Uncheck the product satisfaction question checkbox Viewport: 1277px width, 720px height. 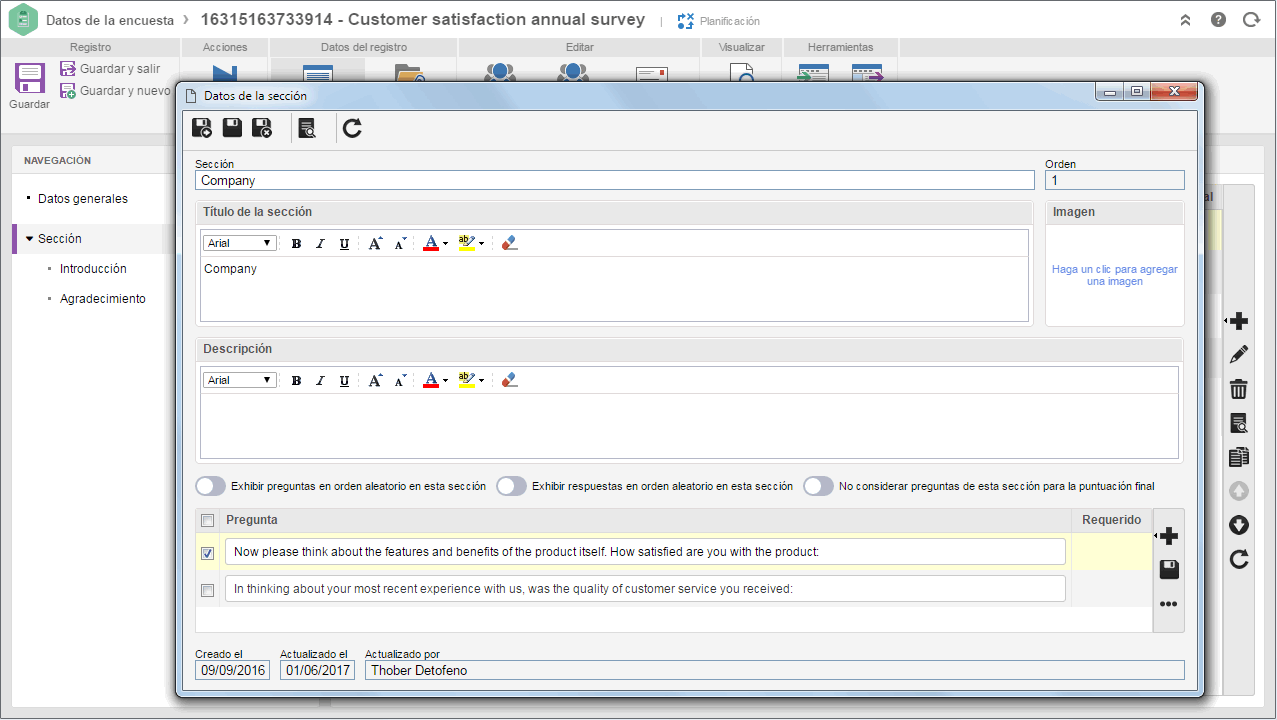[x=208, y=553]
